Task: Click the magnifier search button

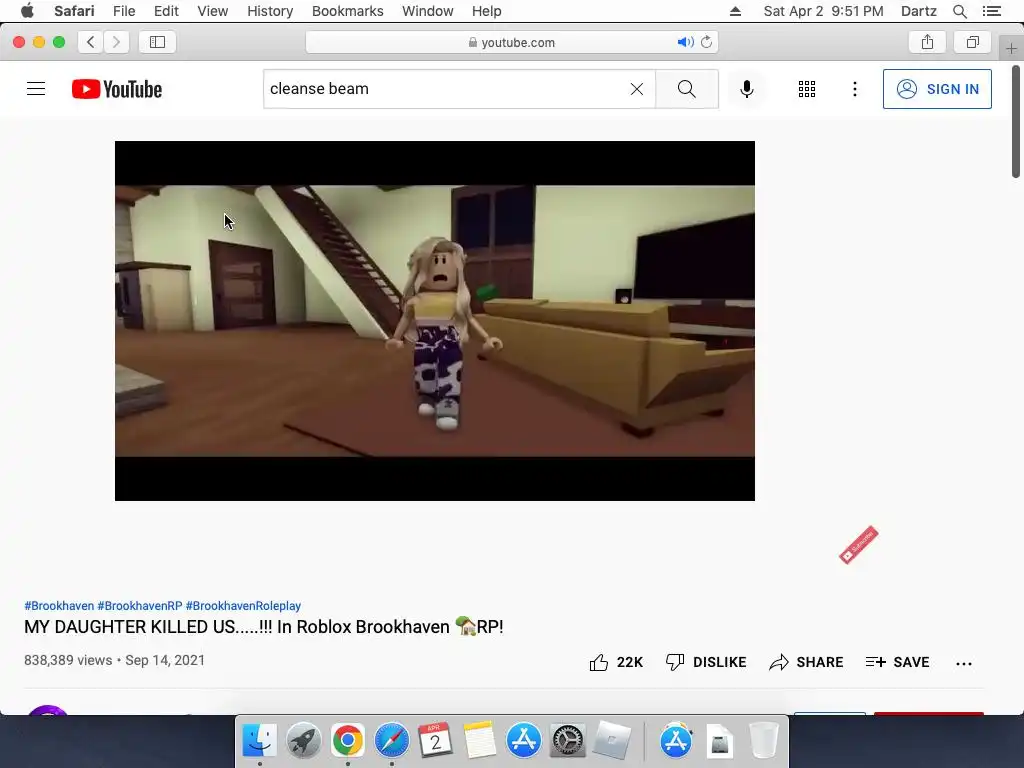Action: coord(686,89)
